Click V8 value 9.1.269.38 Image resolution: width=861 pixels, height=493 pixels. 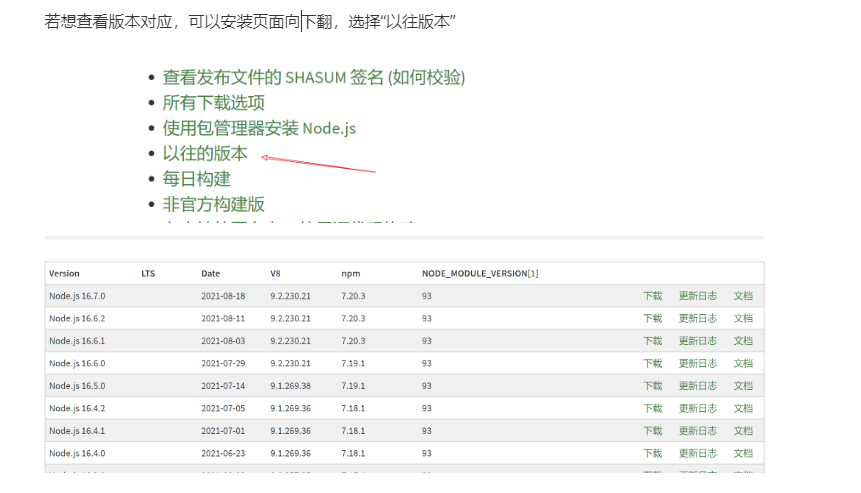pos(290,386)
